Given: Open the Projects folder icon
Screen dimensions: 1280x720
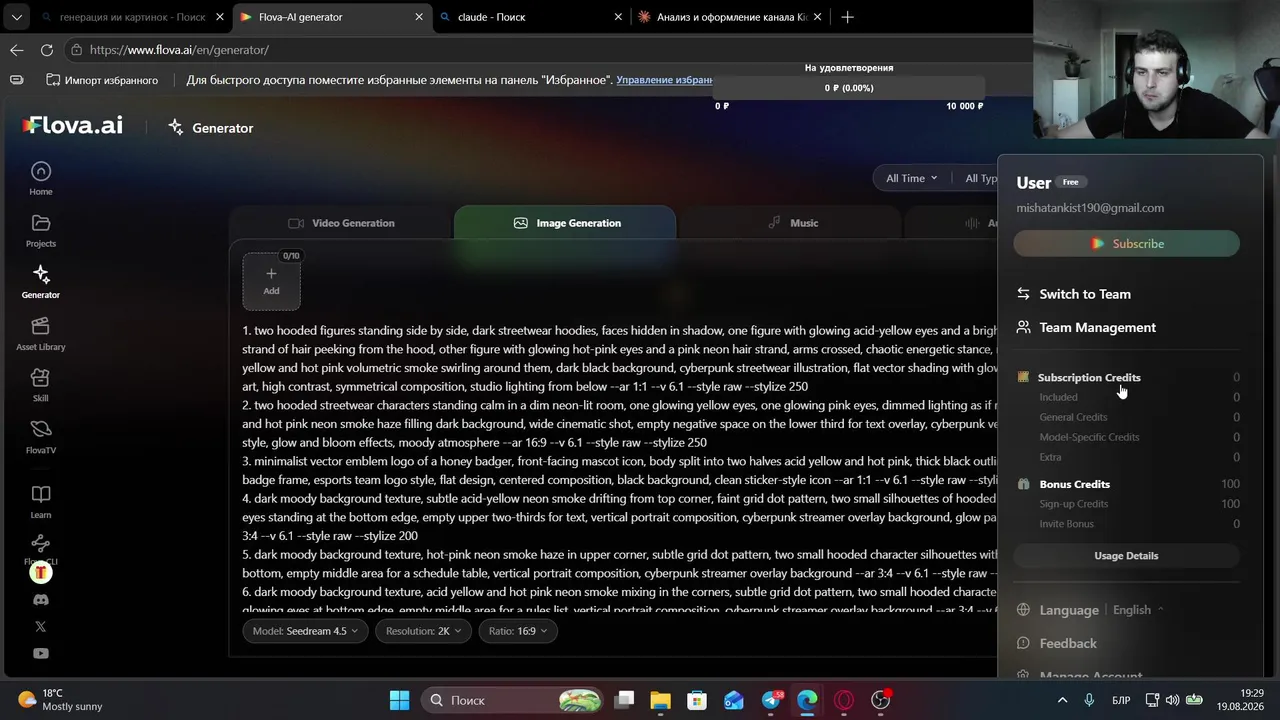Looking at the screenshot, I should (x=40, y=223).
